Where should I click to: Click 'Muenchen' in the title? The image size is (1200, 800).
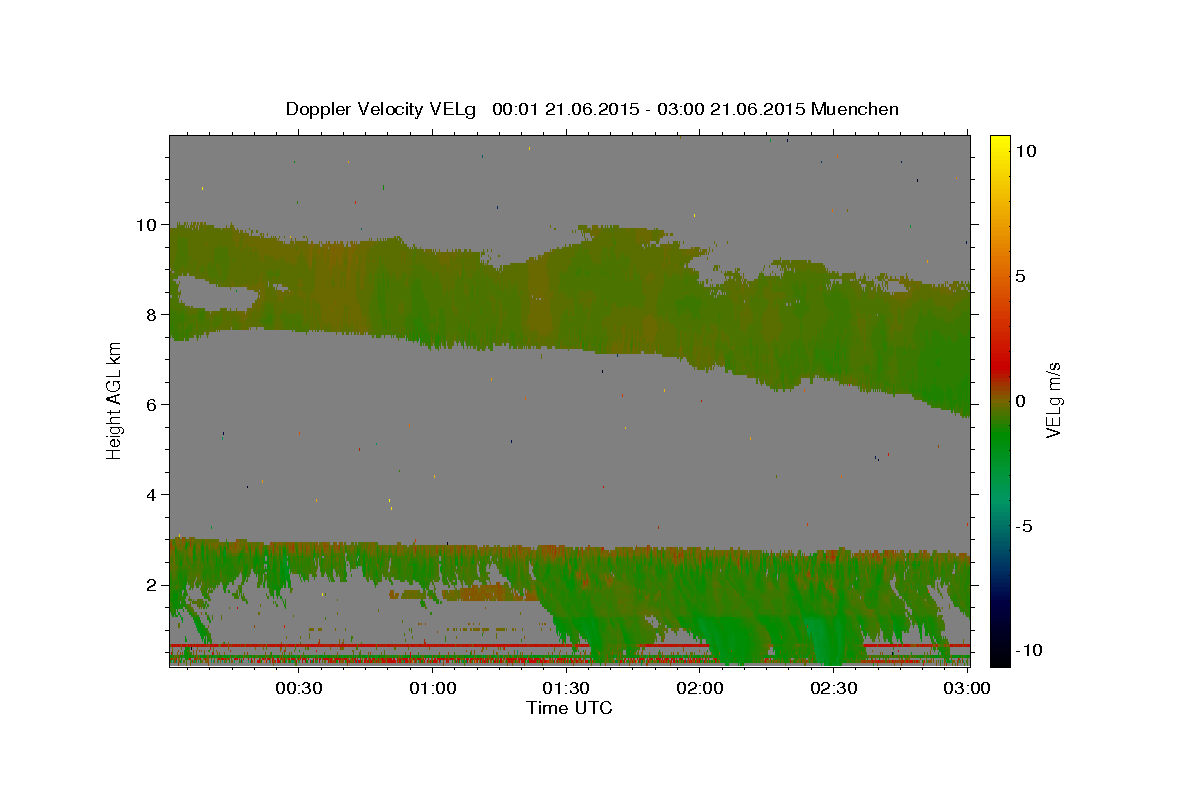pos(856,109)
